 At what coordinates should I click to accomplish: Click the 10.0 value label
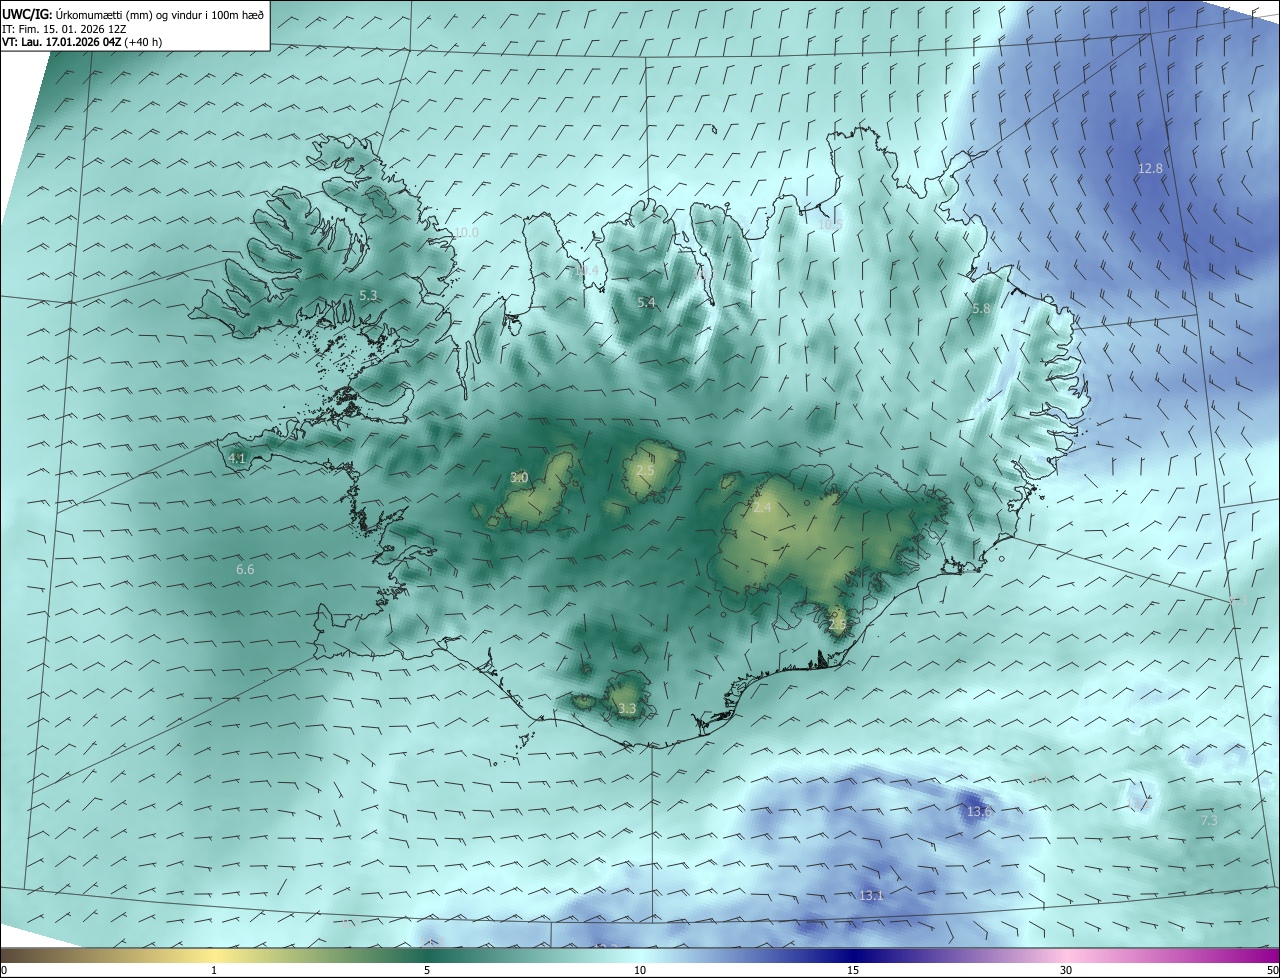[466, 232]
